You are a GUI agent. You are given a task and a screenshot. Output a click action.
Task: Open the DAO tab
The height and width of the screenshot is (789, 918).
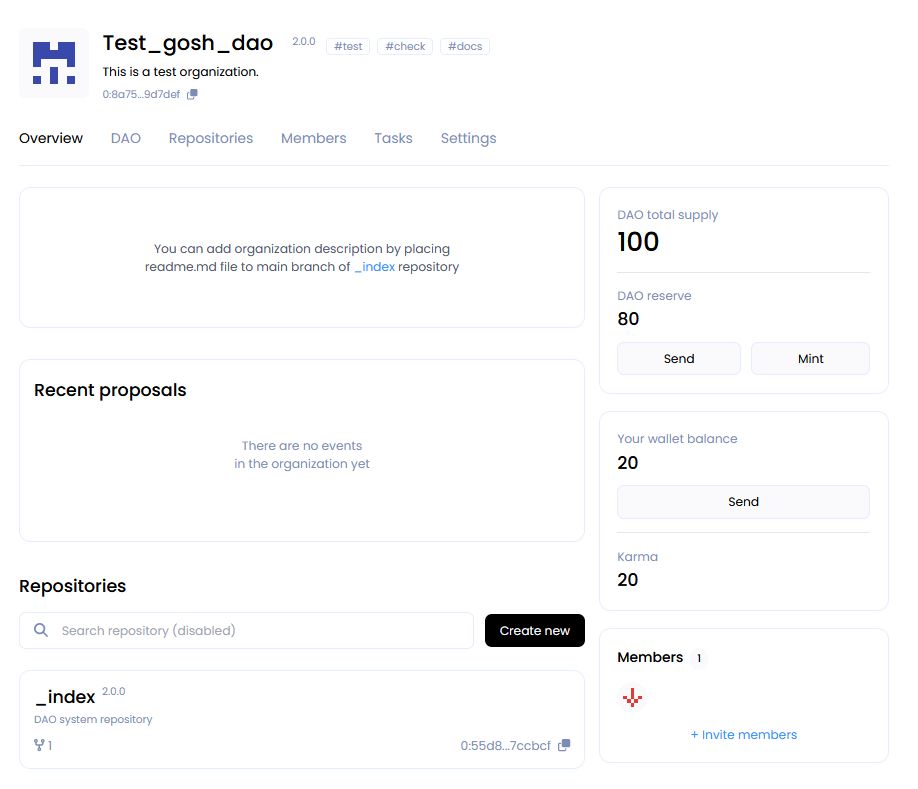(125, 138)
